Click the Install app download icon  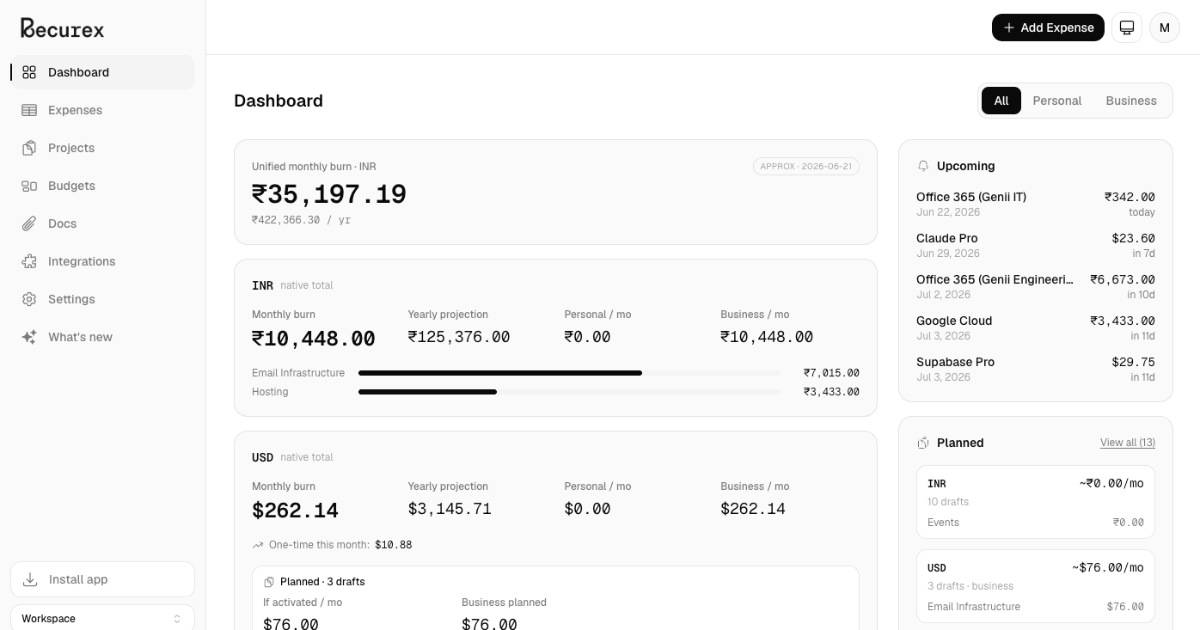(x=30, y=580)
